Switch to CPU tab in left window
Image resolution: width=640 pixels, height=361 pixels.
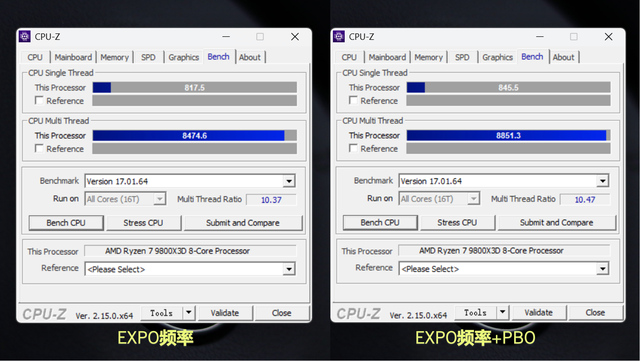(x=35, y=57)
